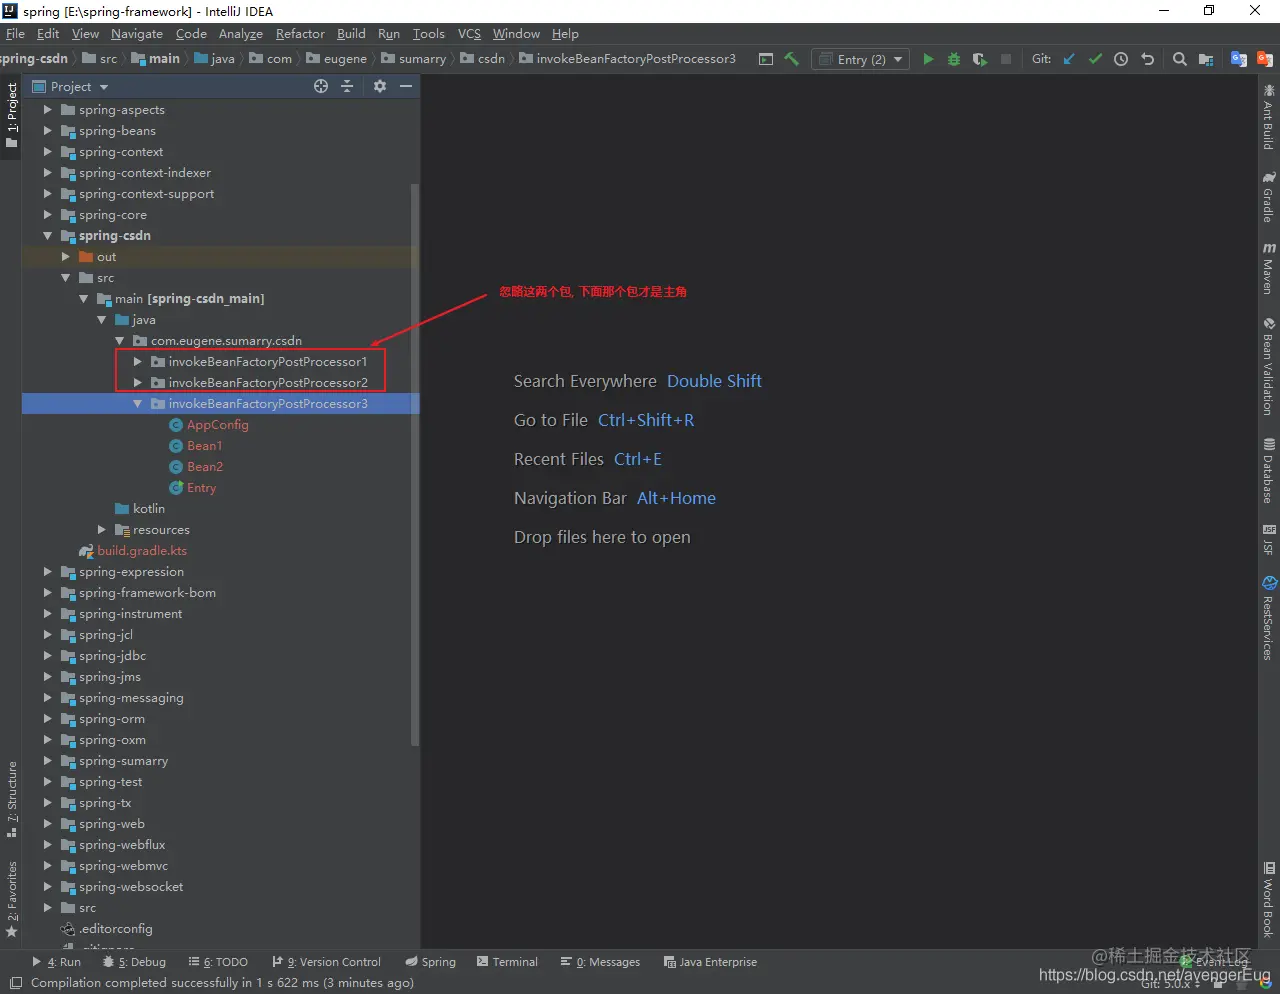The image size is (1280, 994).
Task: Open the Entry (2) run configuration dropdown
Action: pyautogui.click(x=861, y=59)
